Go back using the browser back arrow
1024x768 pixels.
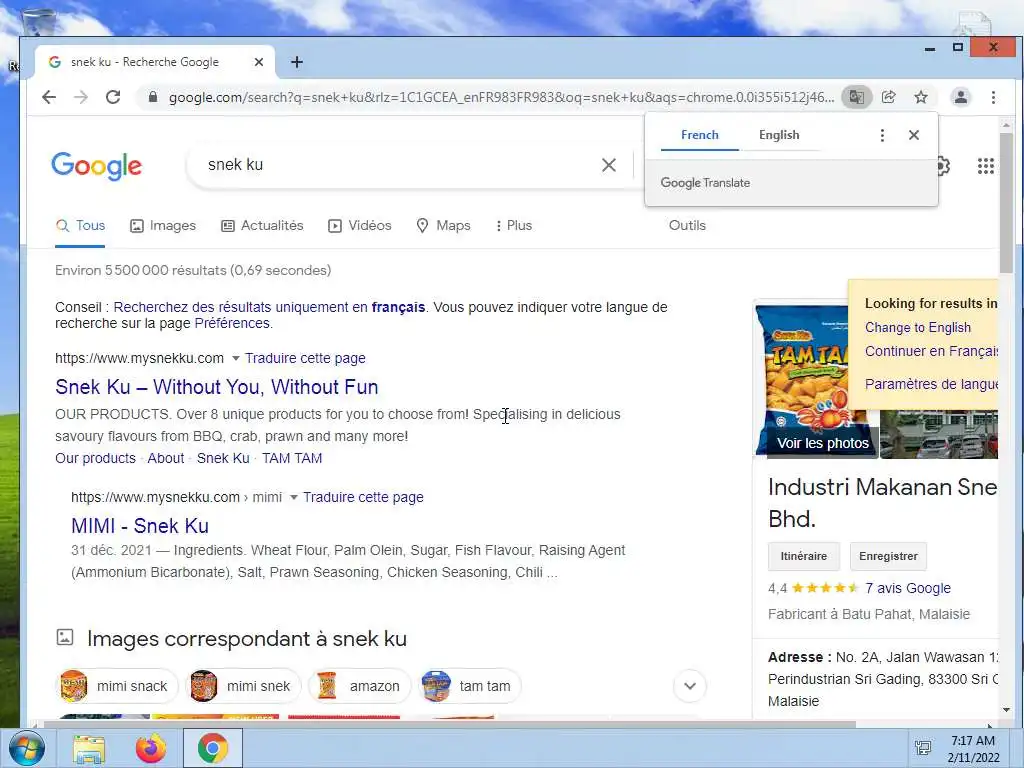(x=49, y=97)
